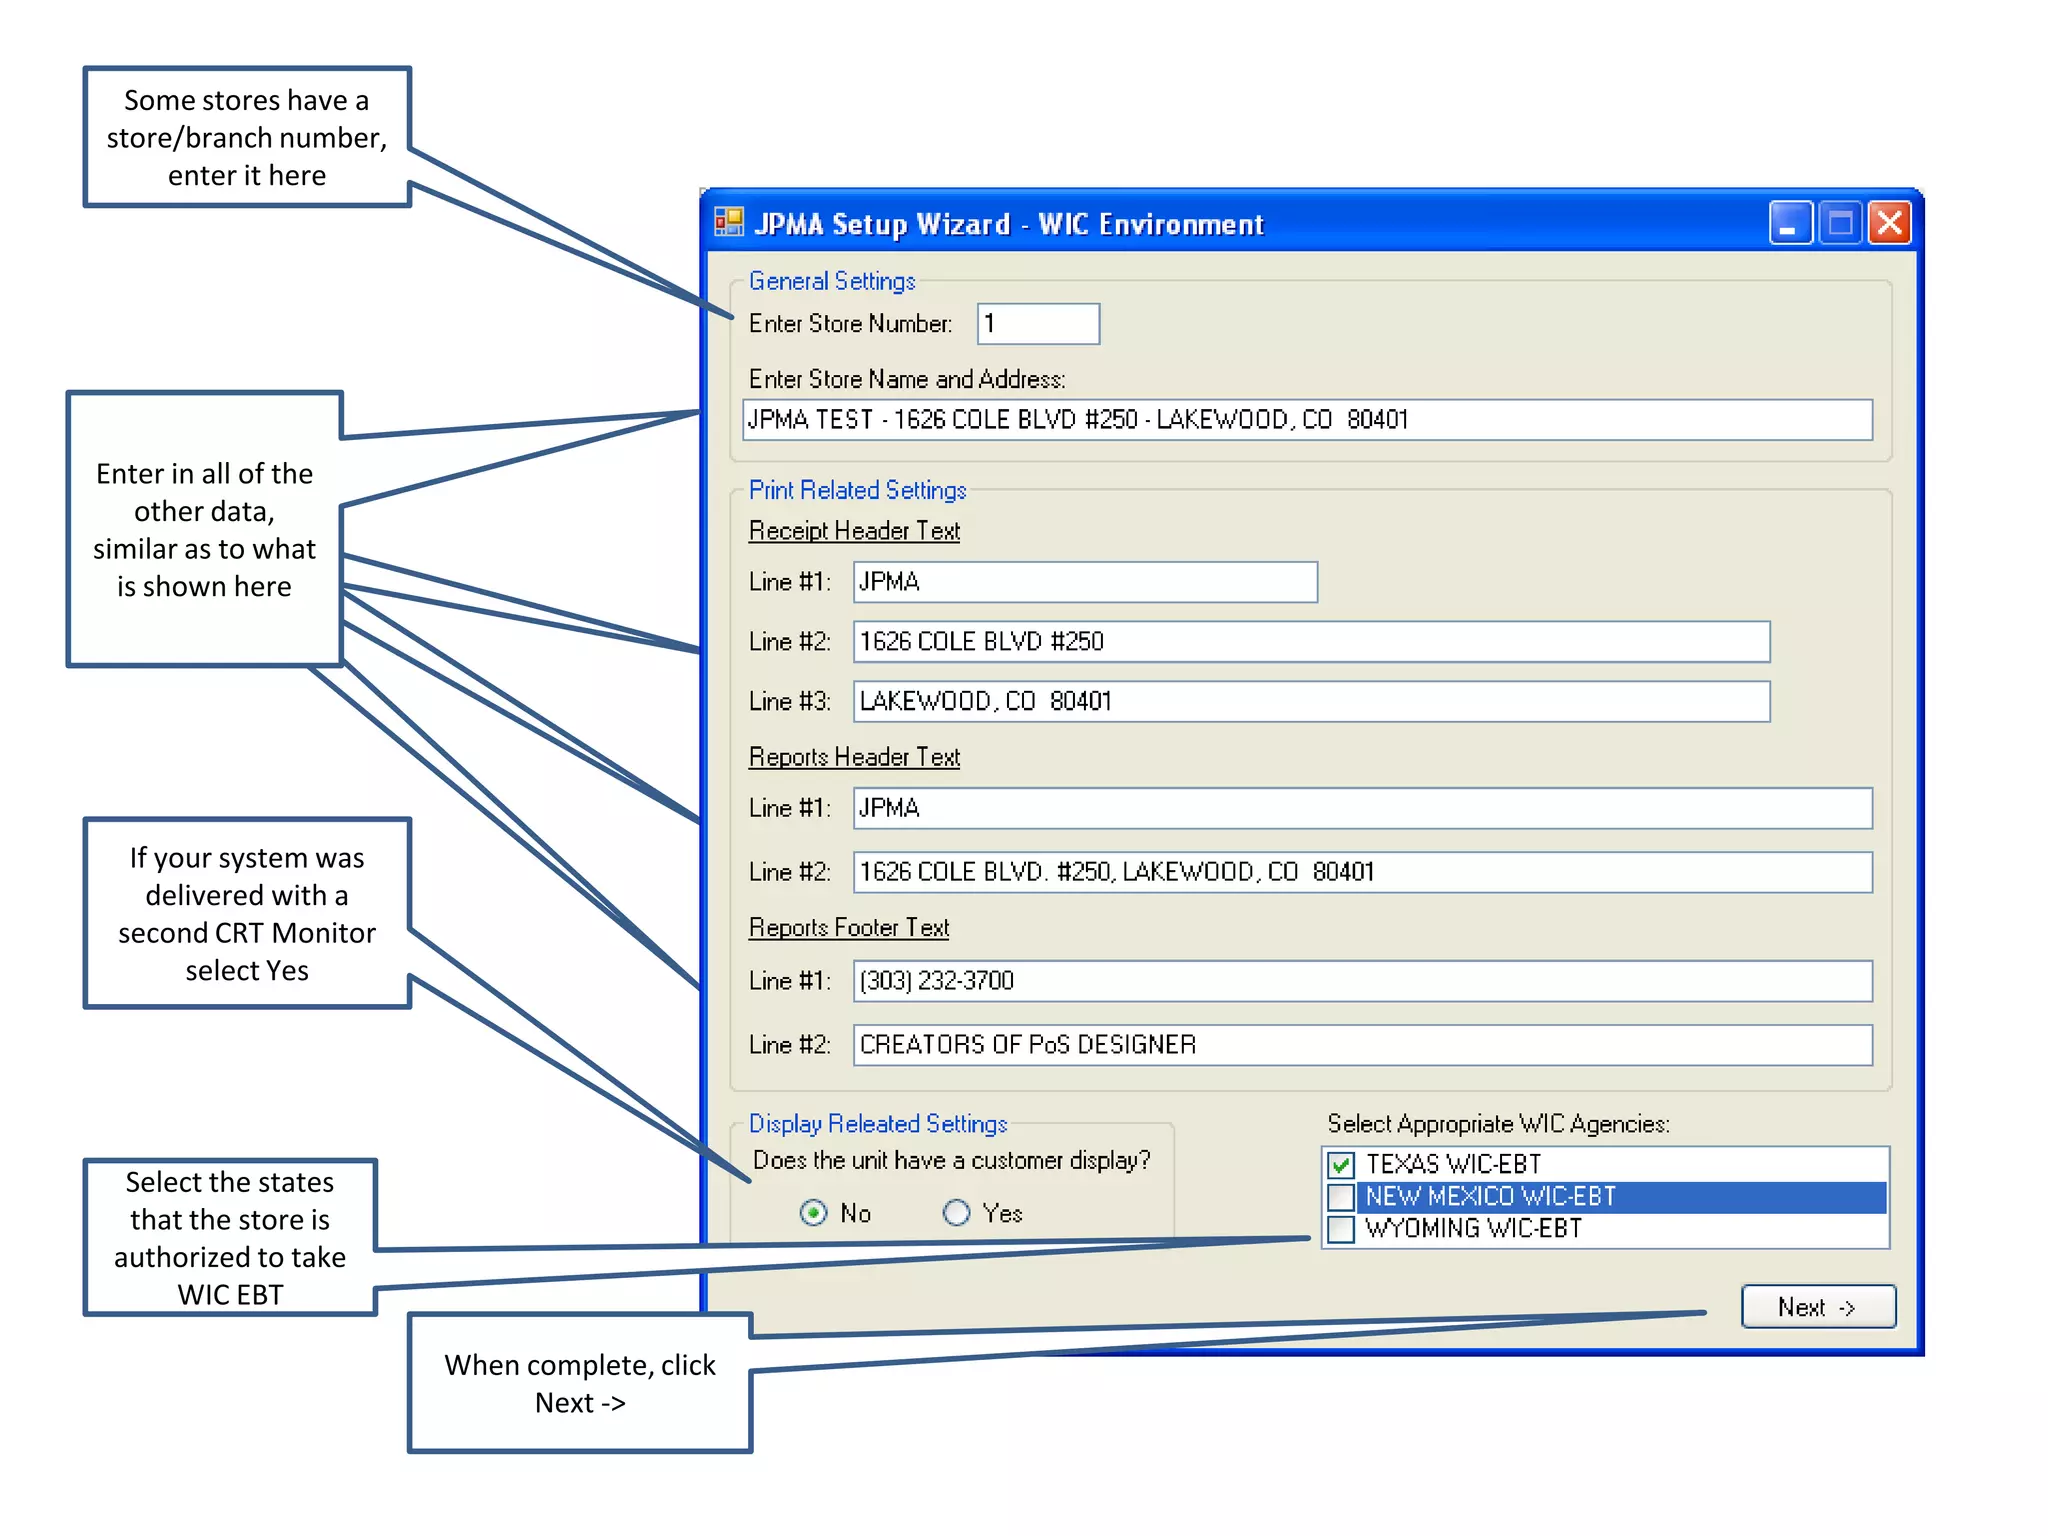This screenshot has height=1536, width=2048.
Task: Click the Select Appropriate WIC Agencies label
Action: 1498,1124
